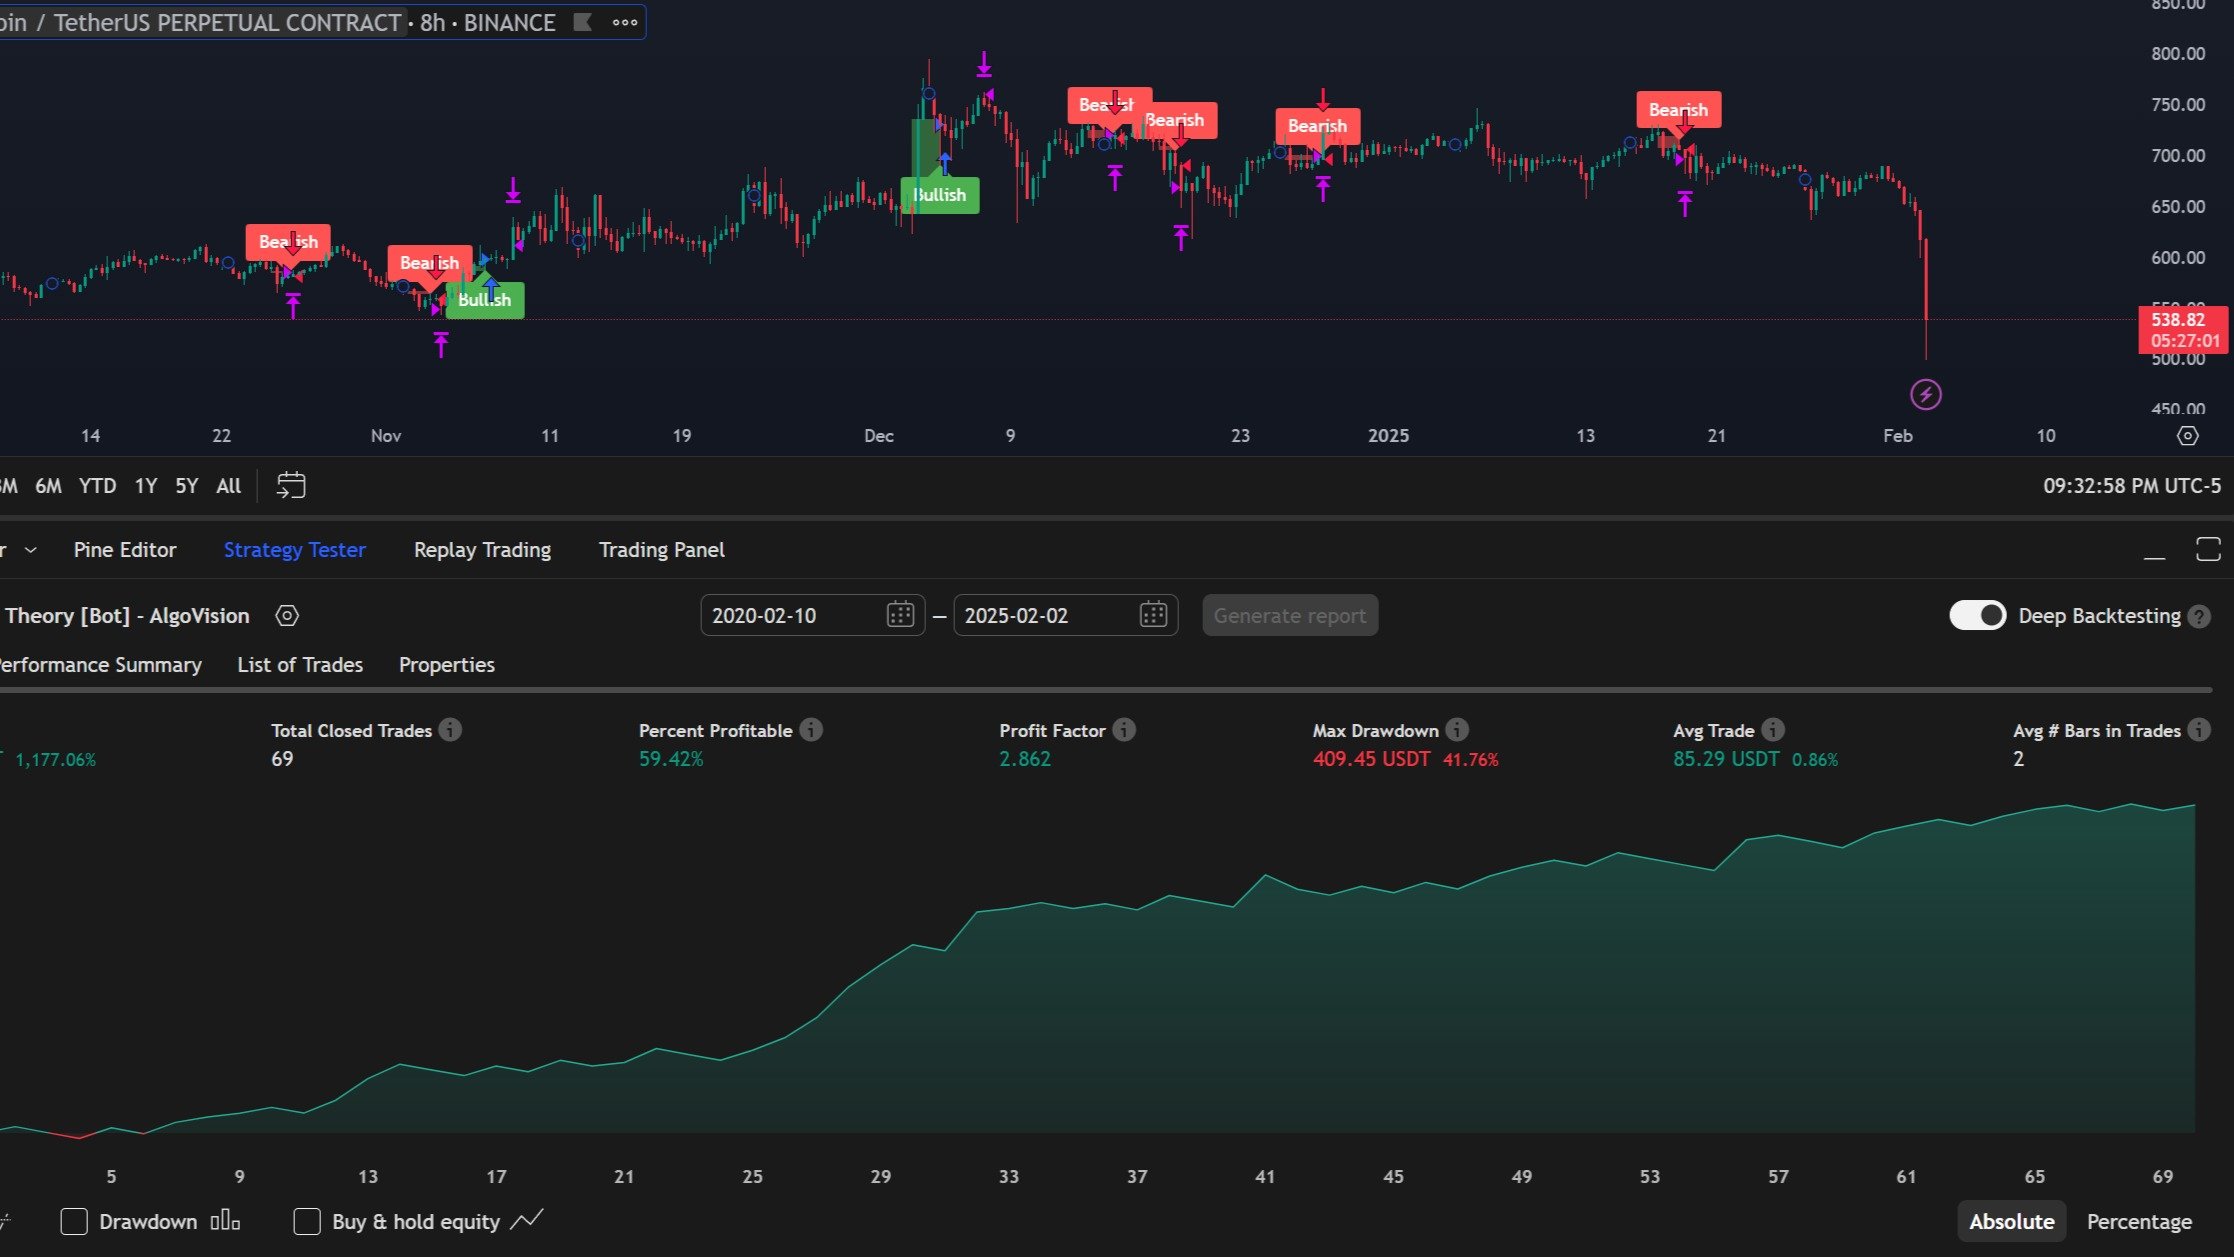Open the symbol legend more-options dots
The height and width of the screenshot is (1257, 2234).
point(625,23)
